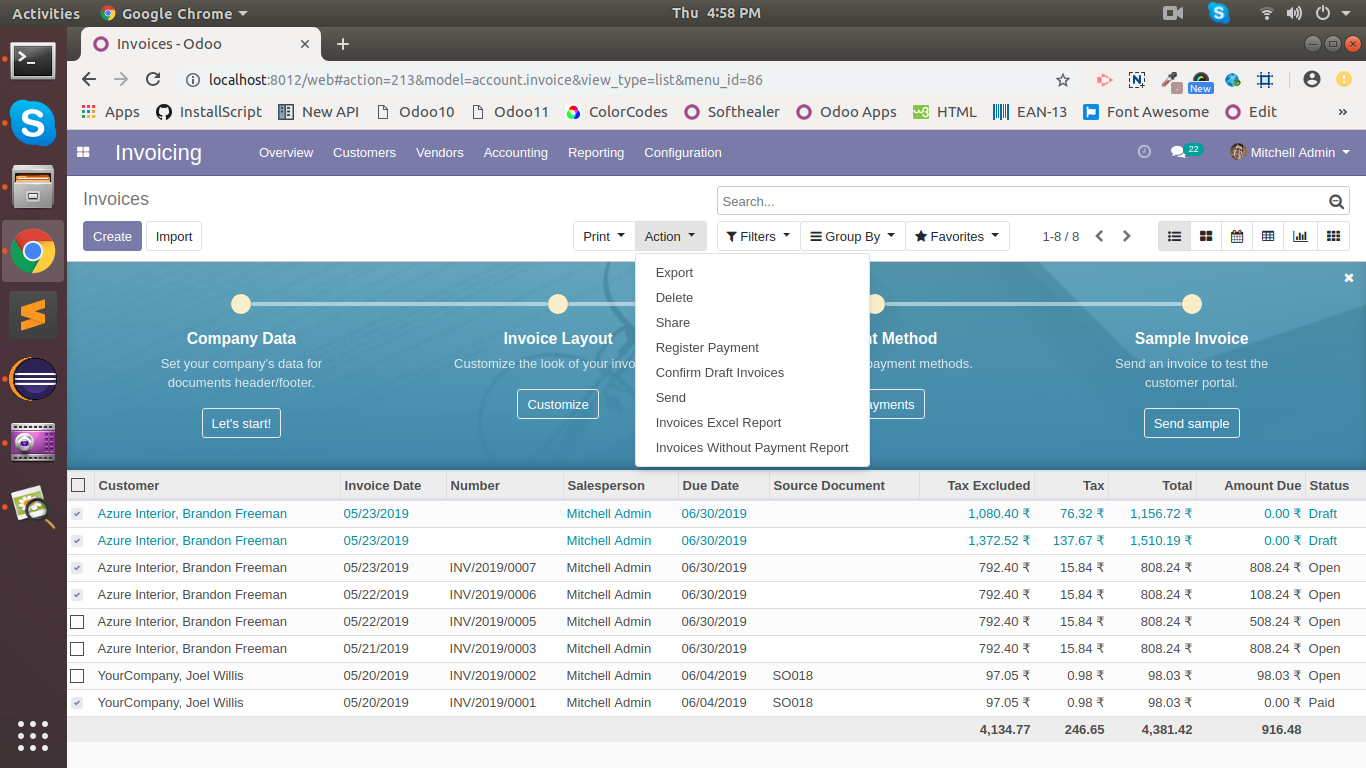Image resolution: width=1366 pixels, height=768 pixels.
Task: Click the search magnifier icon
Action: 1336,201
